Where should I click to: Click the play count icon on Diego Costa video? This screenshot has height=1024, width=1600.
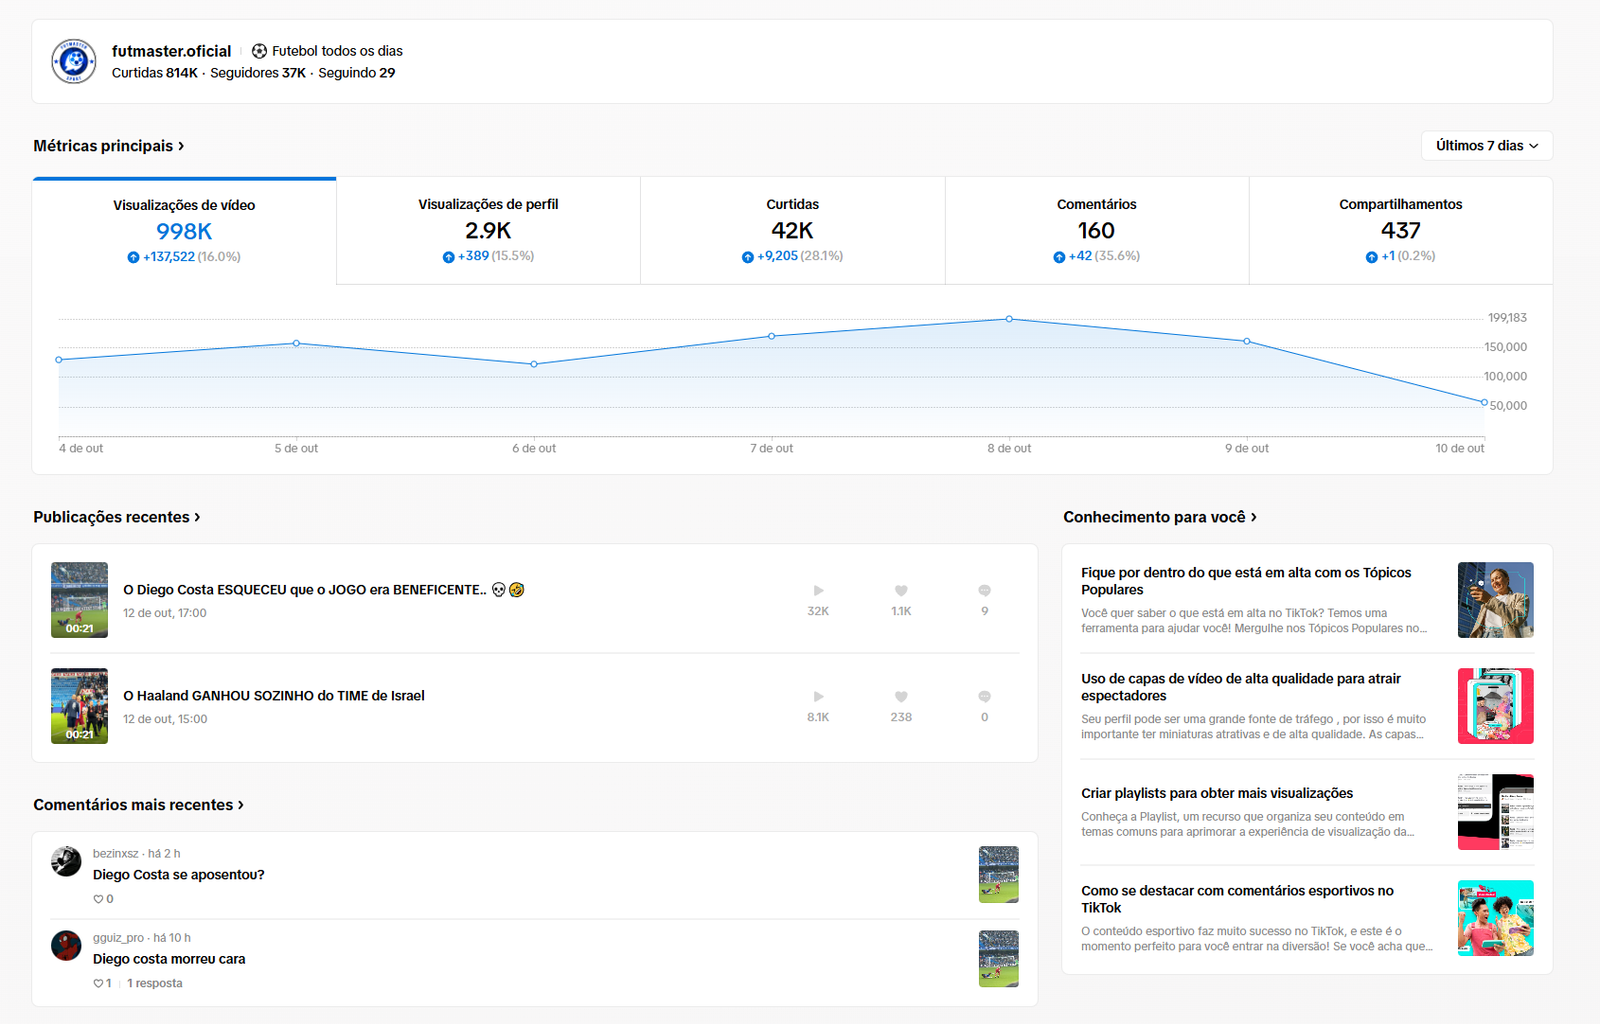coord(818,591)
